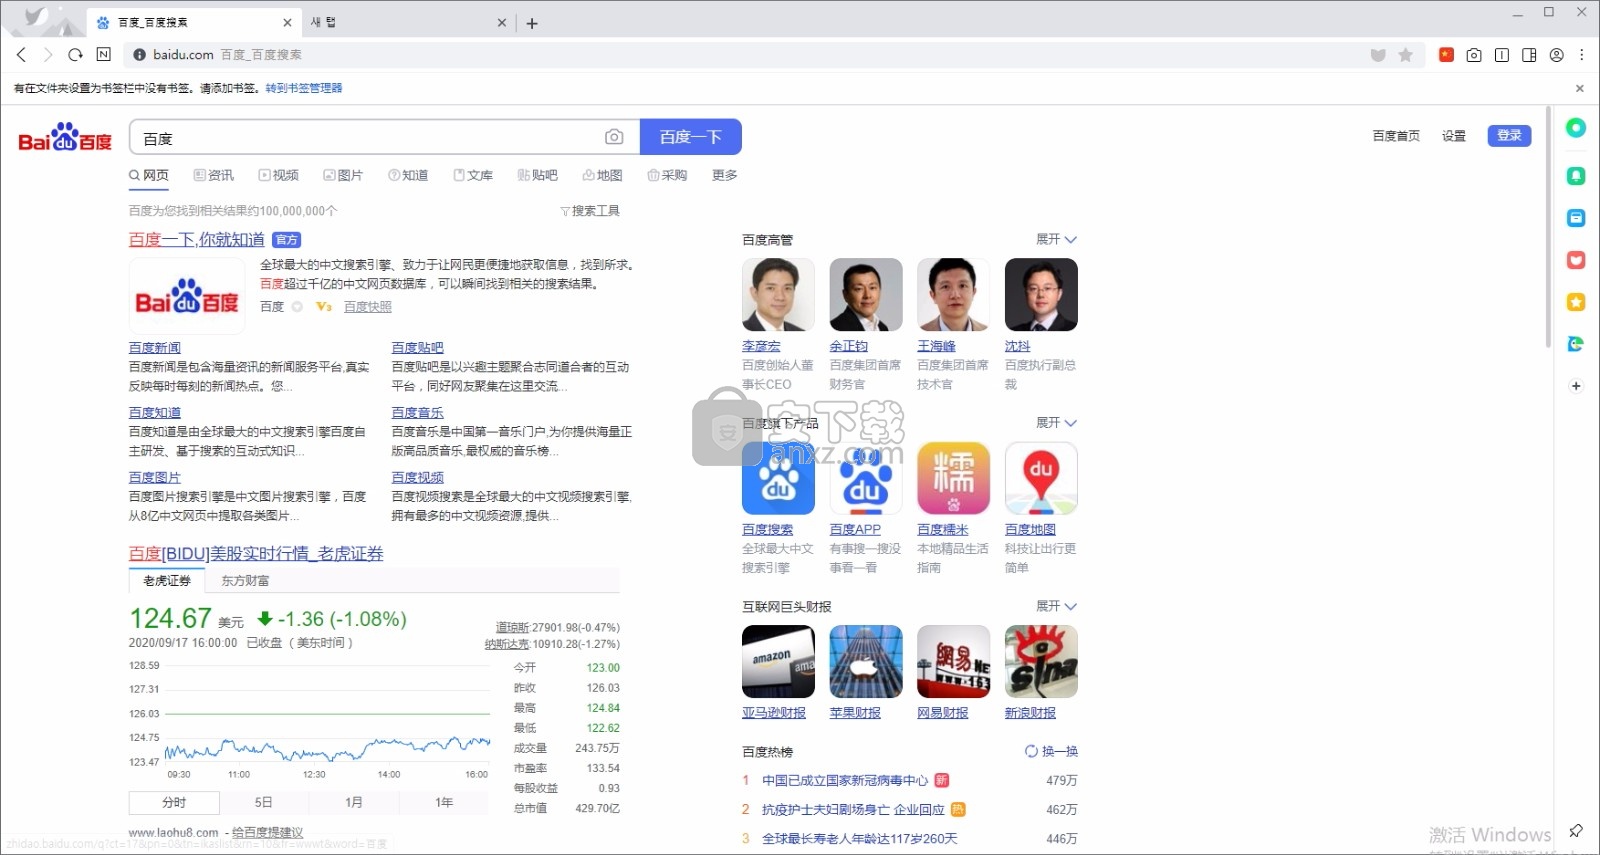Screen dimensions: 1600x855
Task: Reload the page with refresh icon
Action: click(x=75, y=55)
